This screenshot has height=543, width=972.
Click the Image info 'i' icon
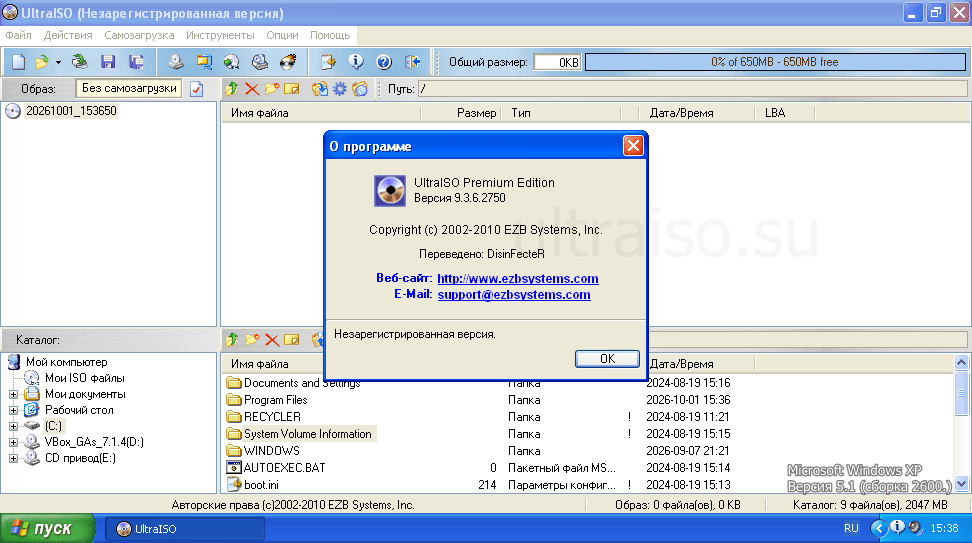point(356,62)
